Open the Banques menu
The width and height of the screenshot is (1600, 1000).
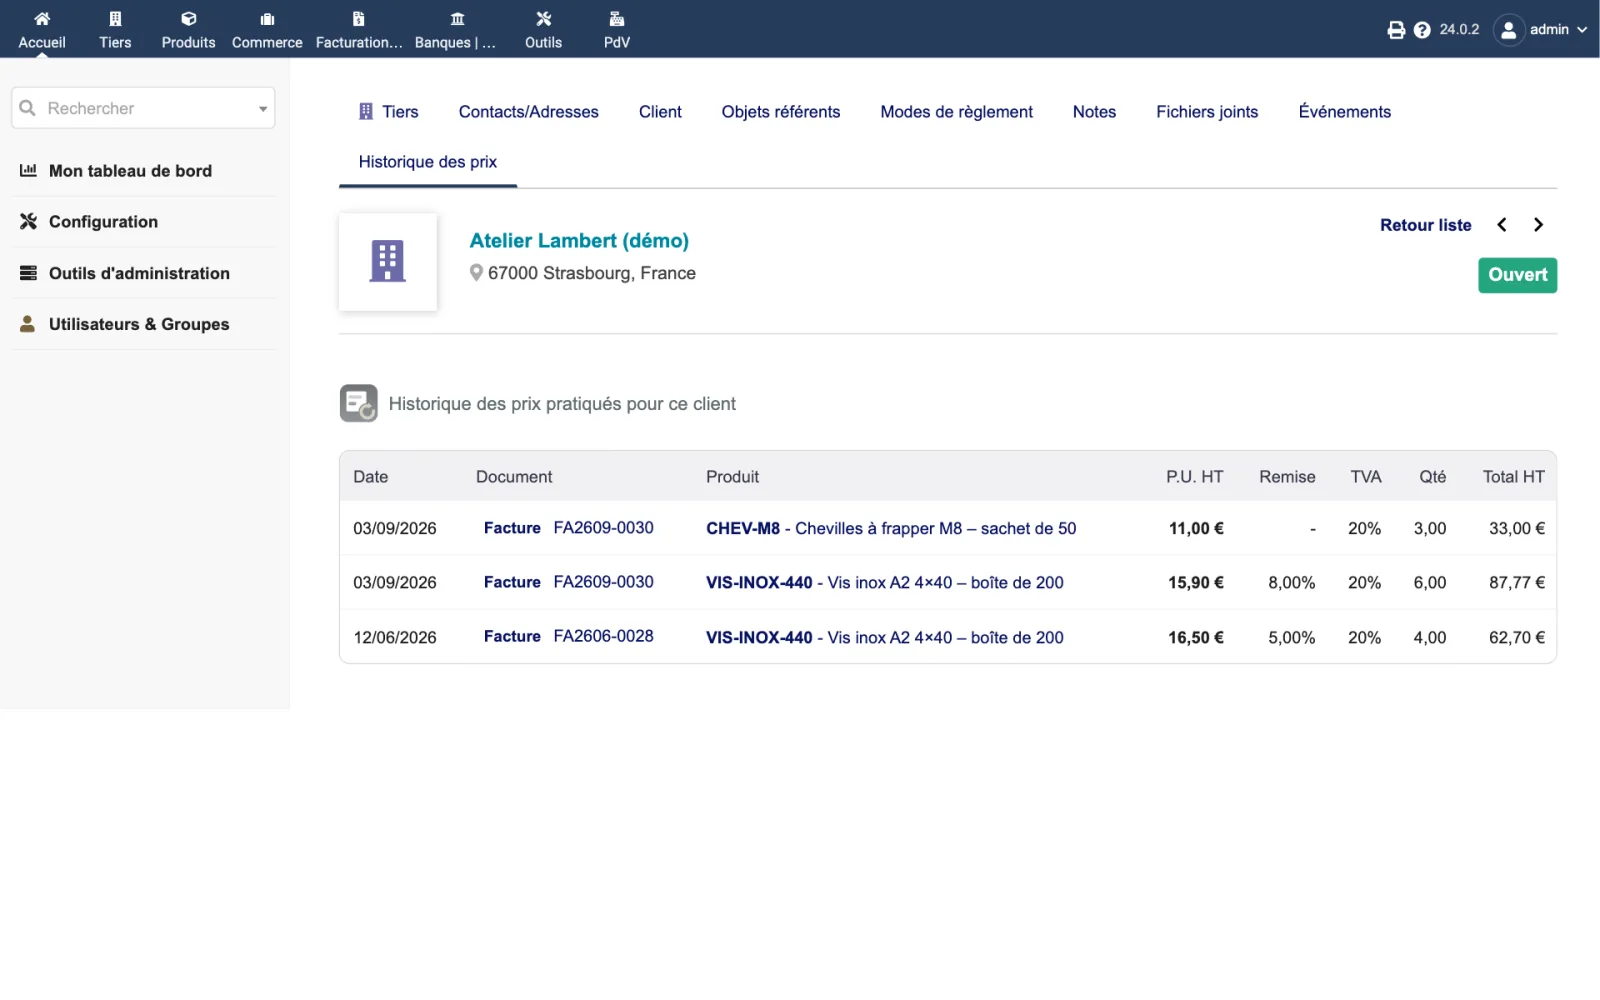[456, 29]
